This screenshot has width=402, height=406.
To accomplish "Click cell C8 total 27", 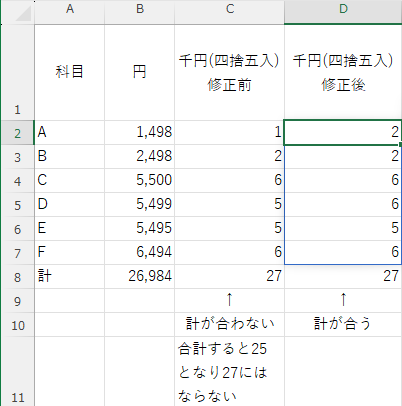I will 230,277.
